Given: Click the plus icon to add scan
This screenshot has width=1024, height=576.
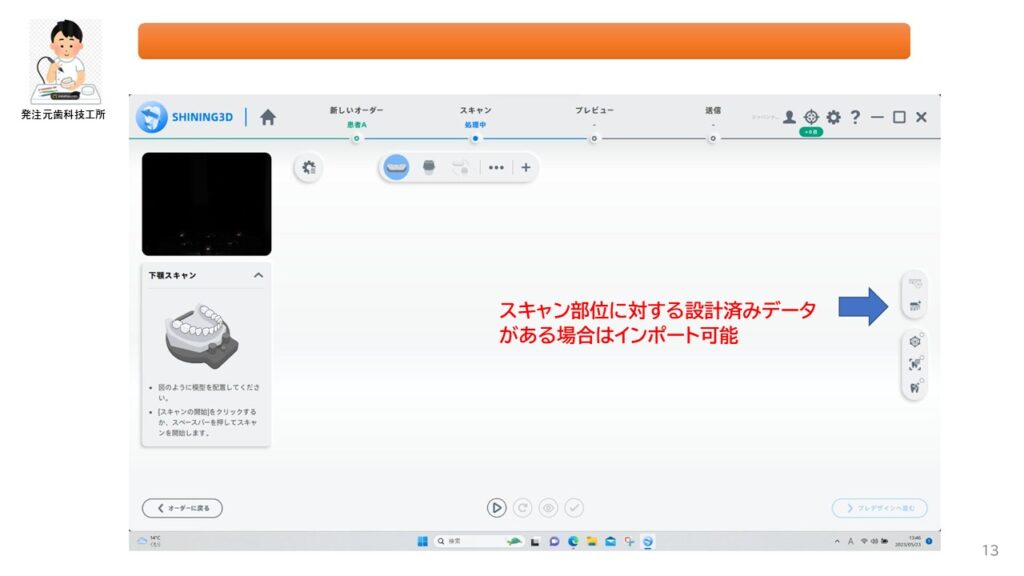Looking at the screenshot, I should coord(526,167).
